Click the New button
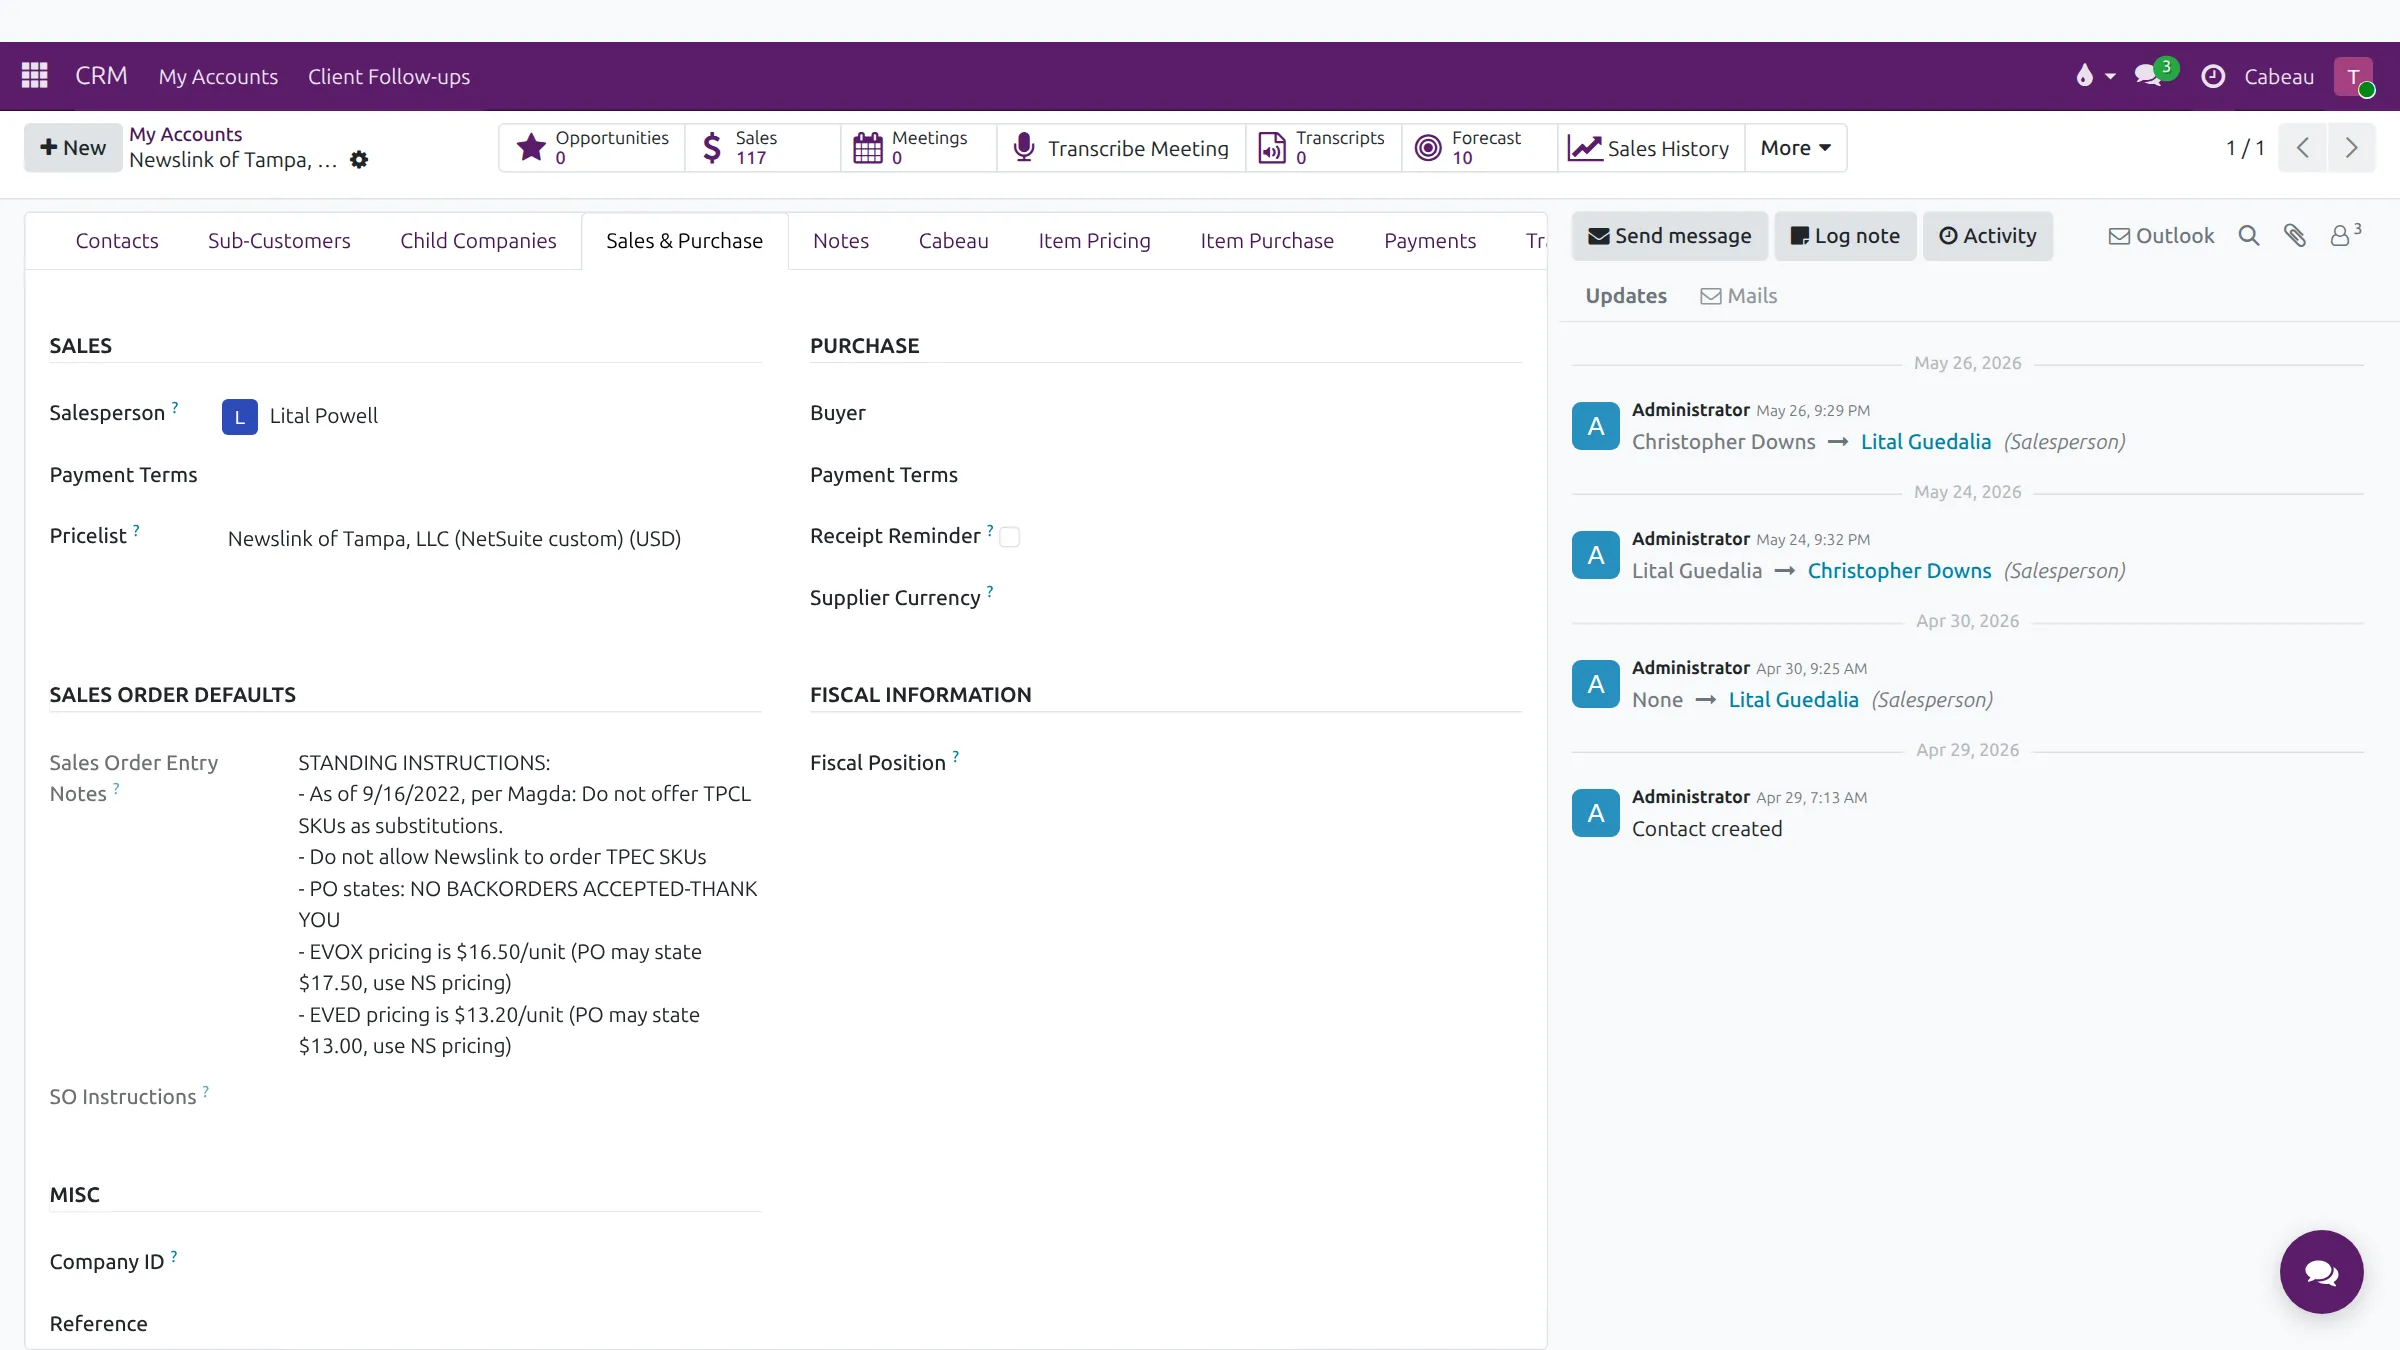Viewport: 2400px width, 1350px height. click(x=73, y=148)
